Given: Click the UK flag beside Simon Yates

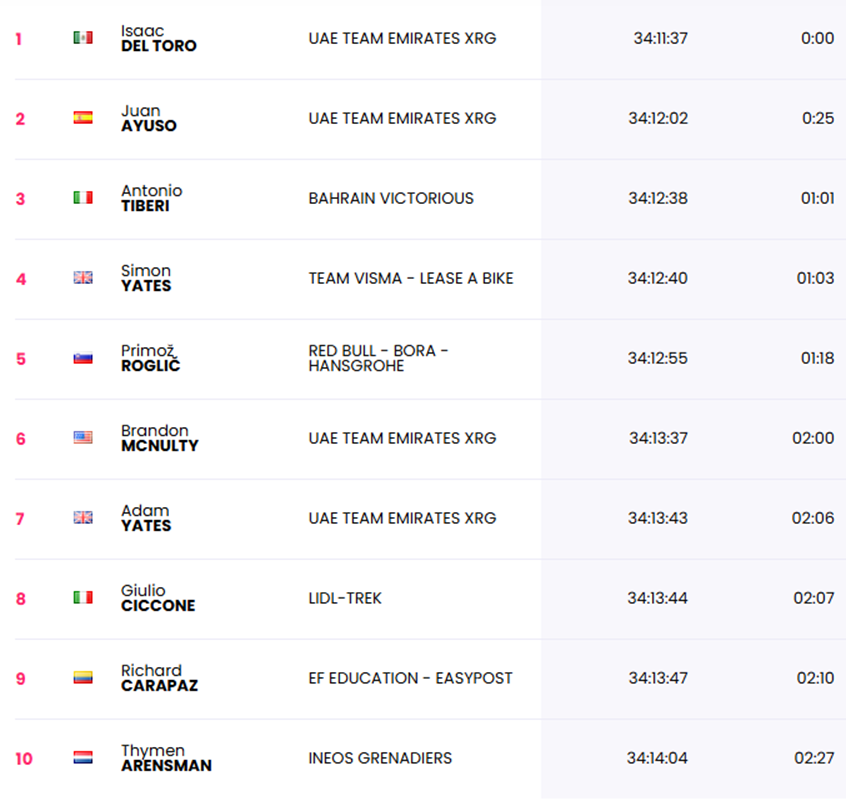Looking at the screenshot, I should pyautogui.click(x=83, y=277).
